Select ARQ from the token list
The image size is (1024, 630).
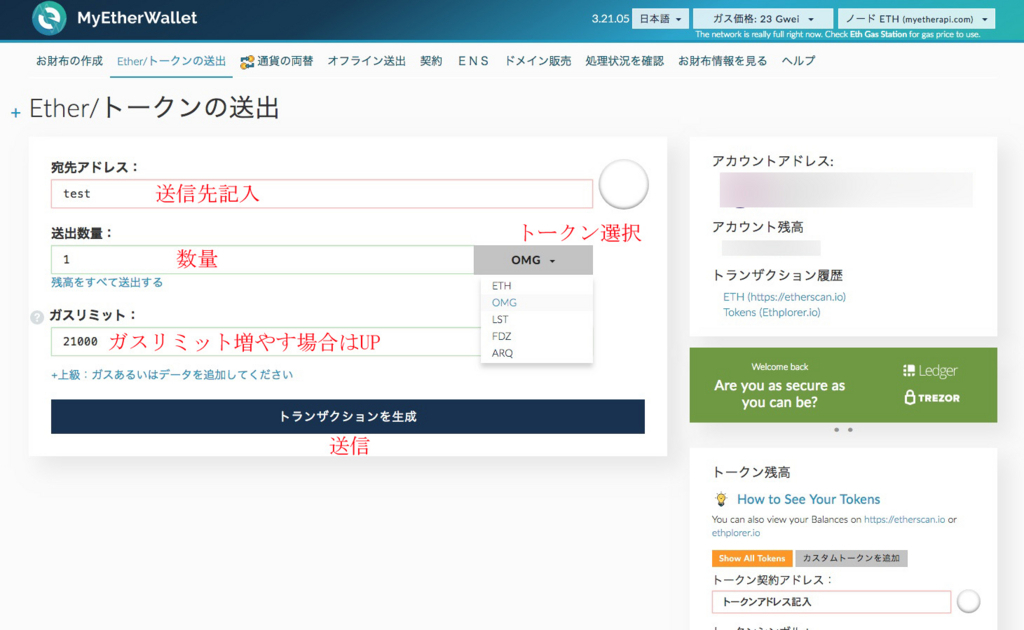pos(537,353)
